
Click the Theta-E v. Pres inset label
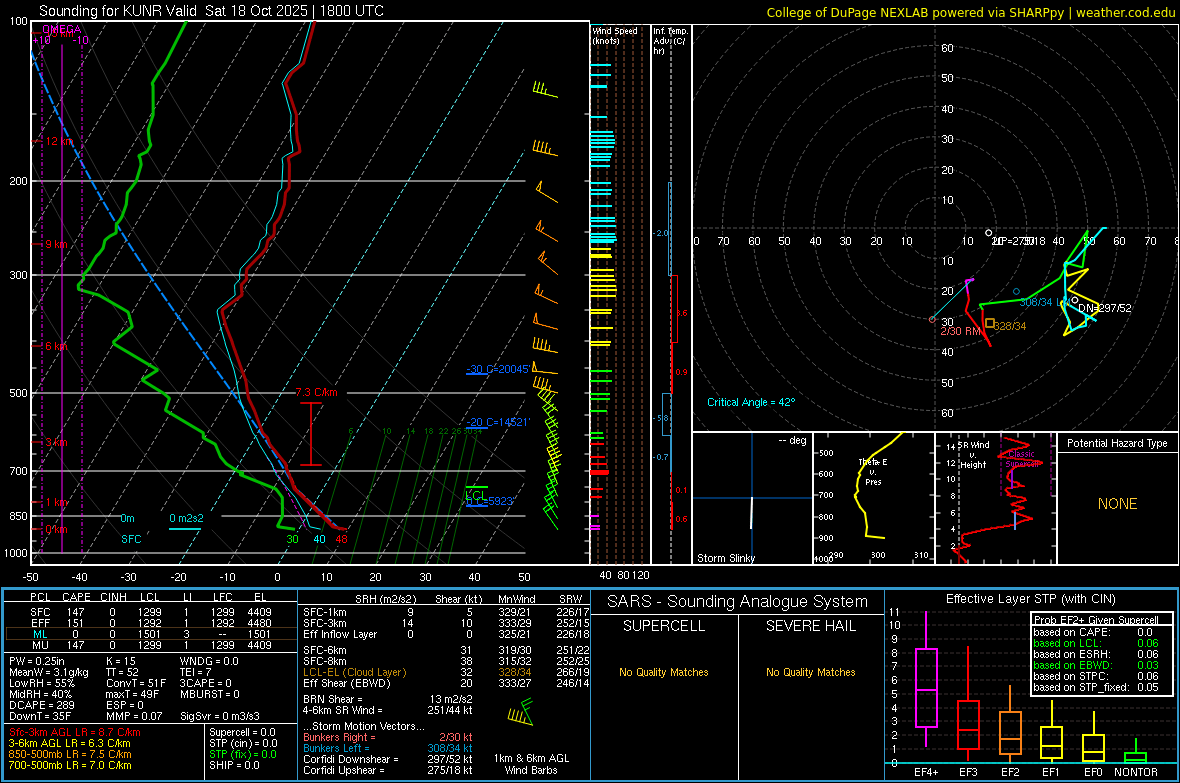pyautogui.click(x=873, y=471)
